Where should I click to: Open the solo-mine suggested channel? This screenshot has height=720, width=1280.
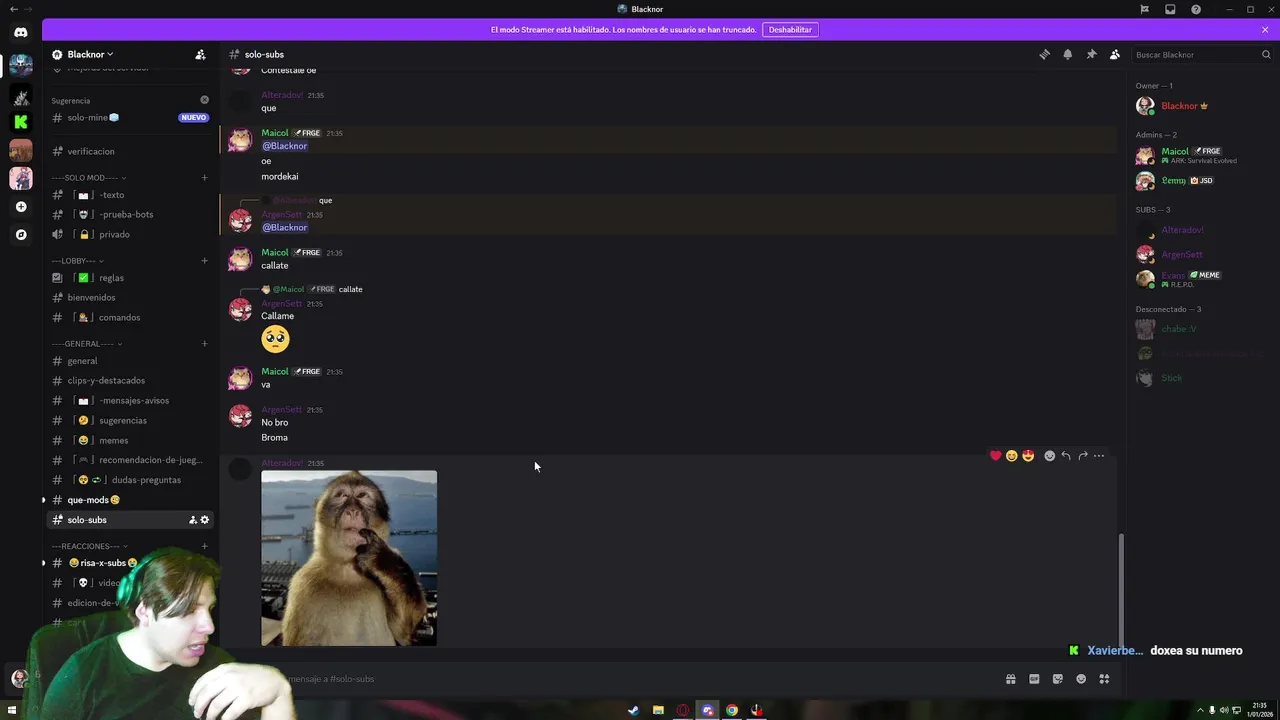pyautogui.click(x=130, y=117)
